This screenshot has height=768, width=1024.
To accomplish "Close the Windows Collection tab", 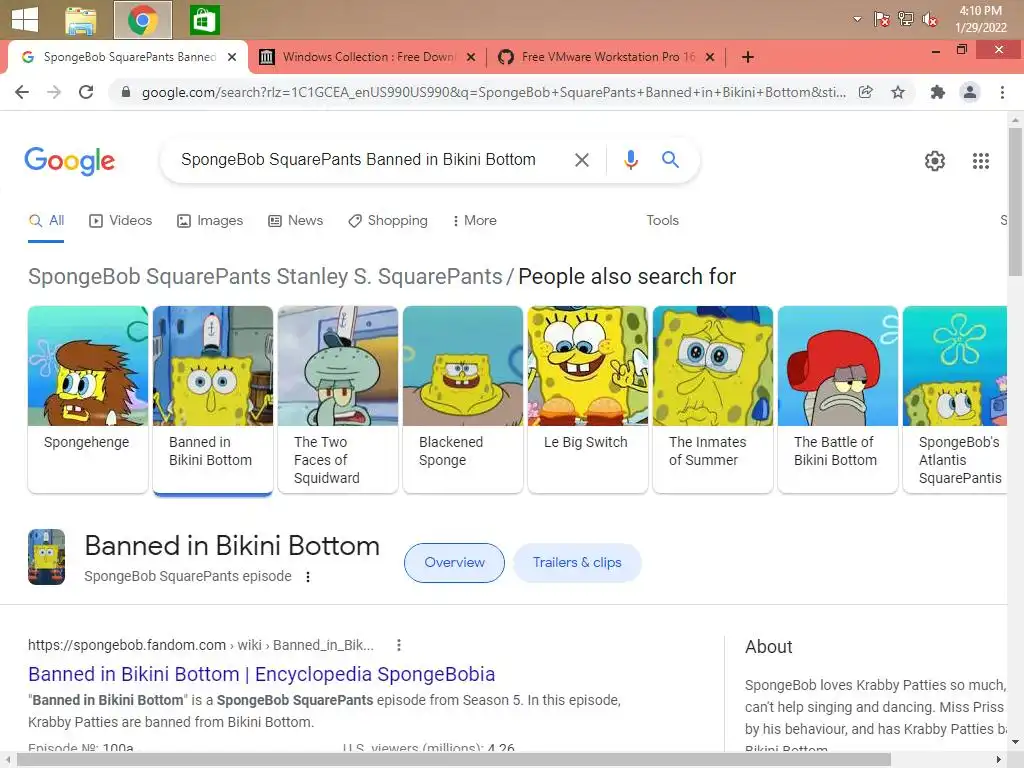I will pos(471,57).
